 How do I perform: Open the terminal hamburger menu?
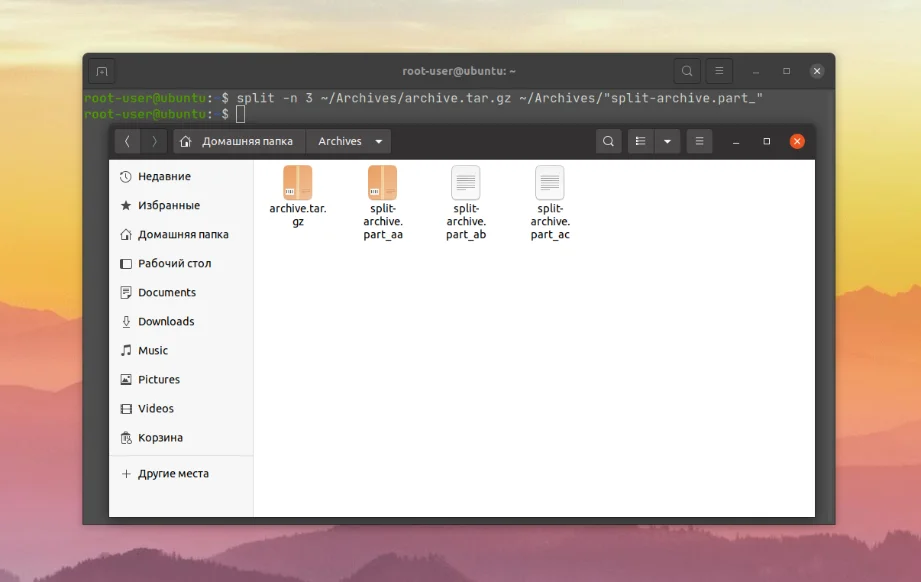[x=719, y=70]
